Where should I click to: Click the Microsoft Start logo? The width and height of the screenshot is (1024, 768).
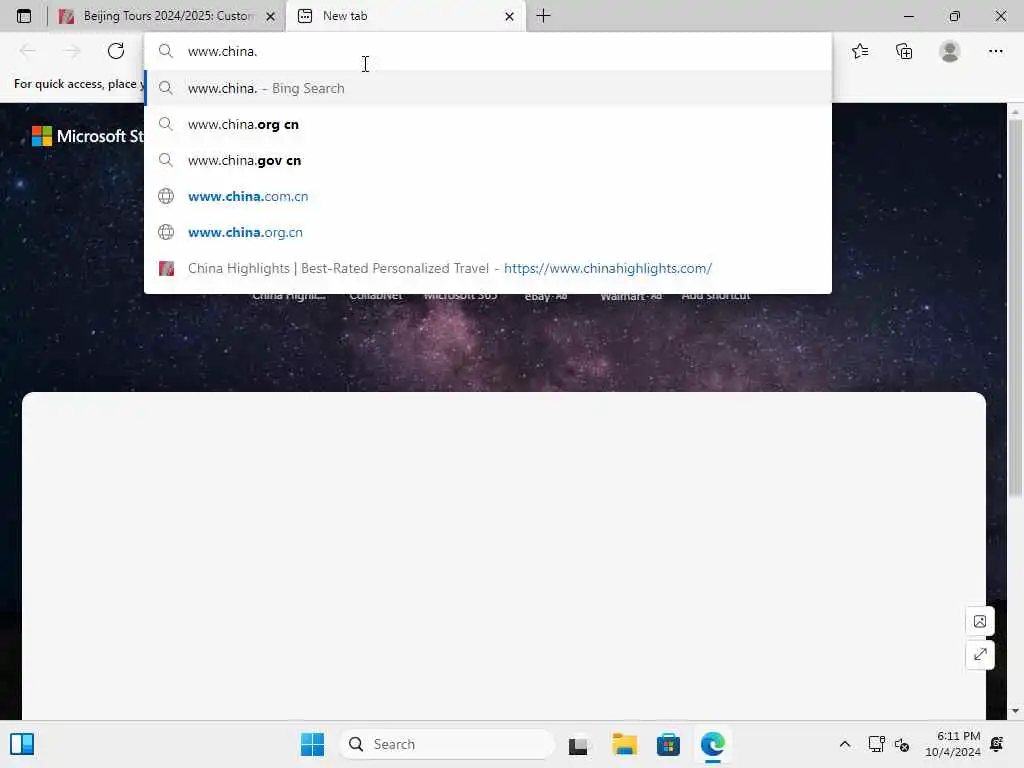[x=88, y=136]
